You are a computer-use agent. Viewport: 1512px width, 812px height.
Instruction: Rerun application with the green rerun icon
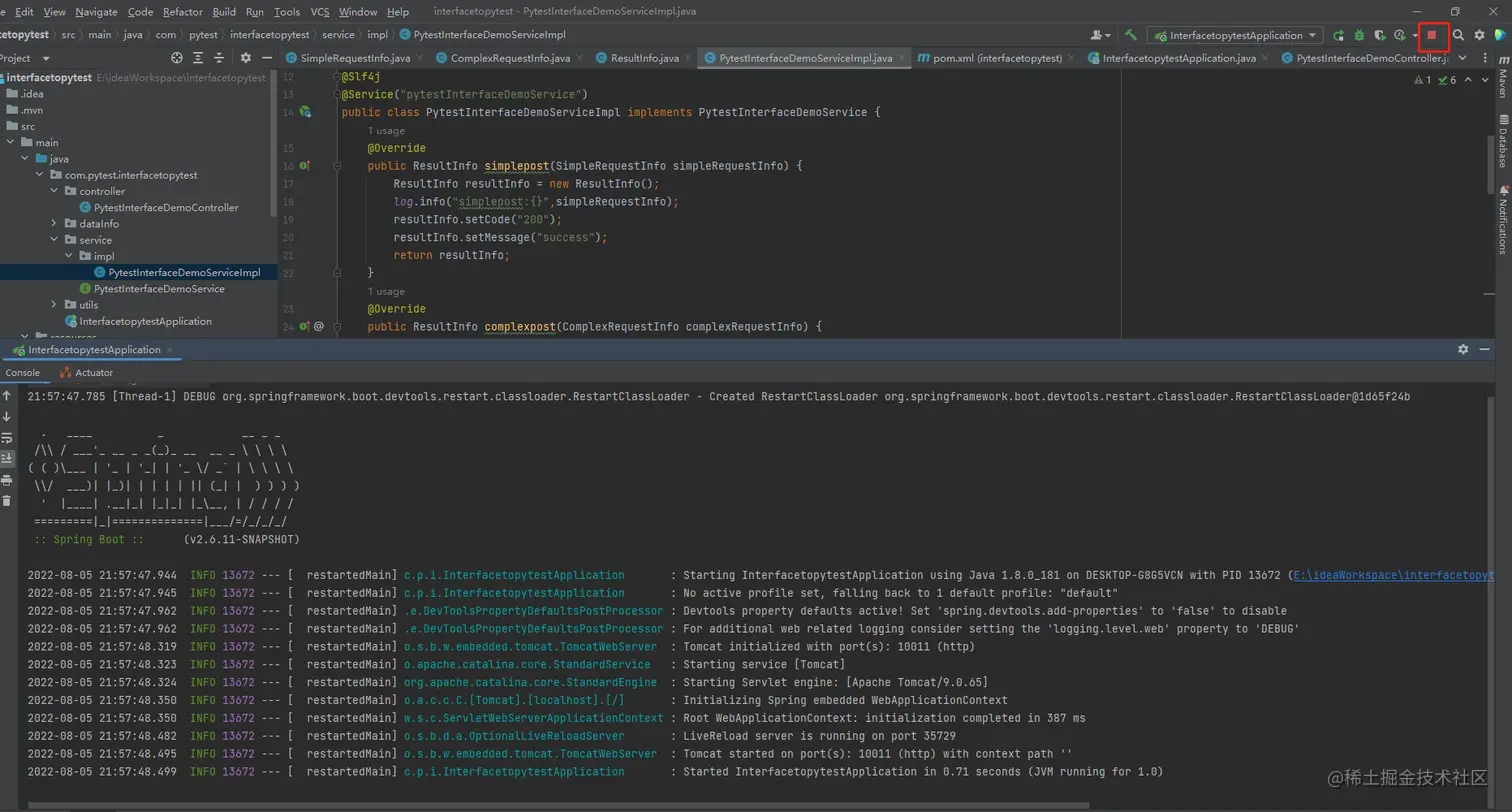(1338, 35)
